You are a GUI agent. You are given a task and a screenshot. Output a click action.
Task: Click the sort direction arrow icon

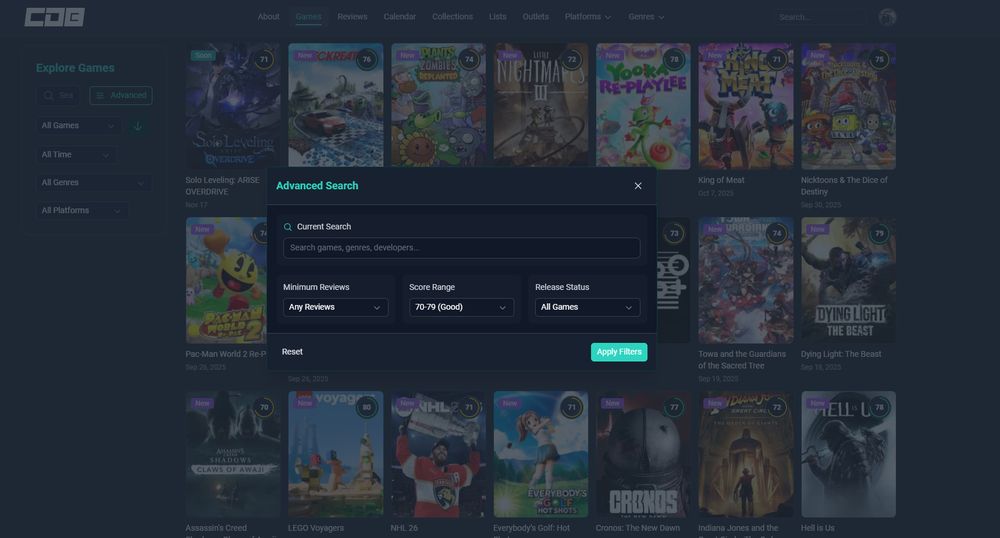tap(138, 126)
